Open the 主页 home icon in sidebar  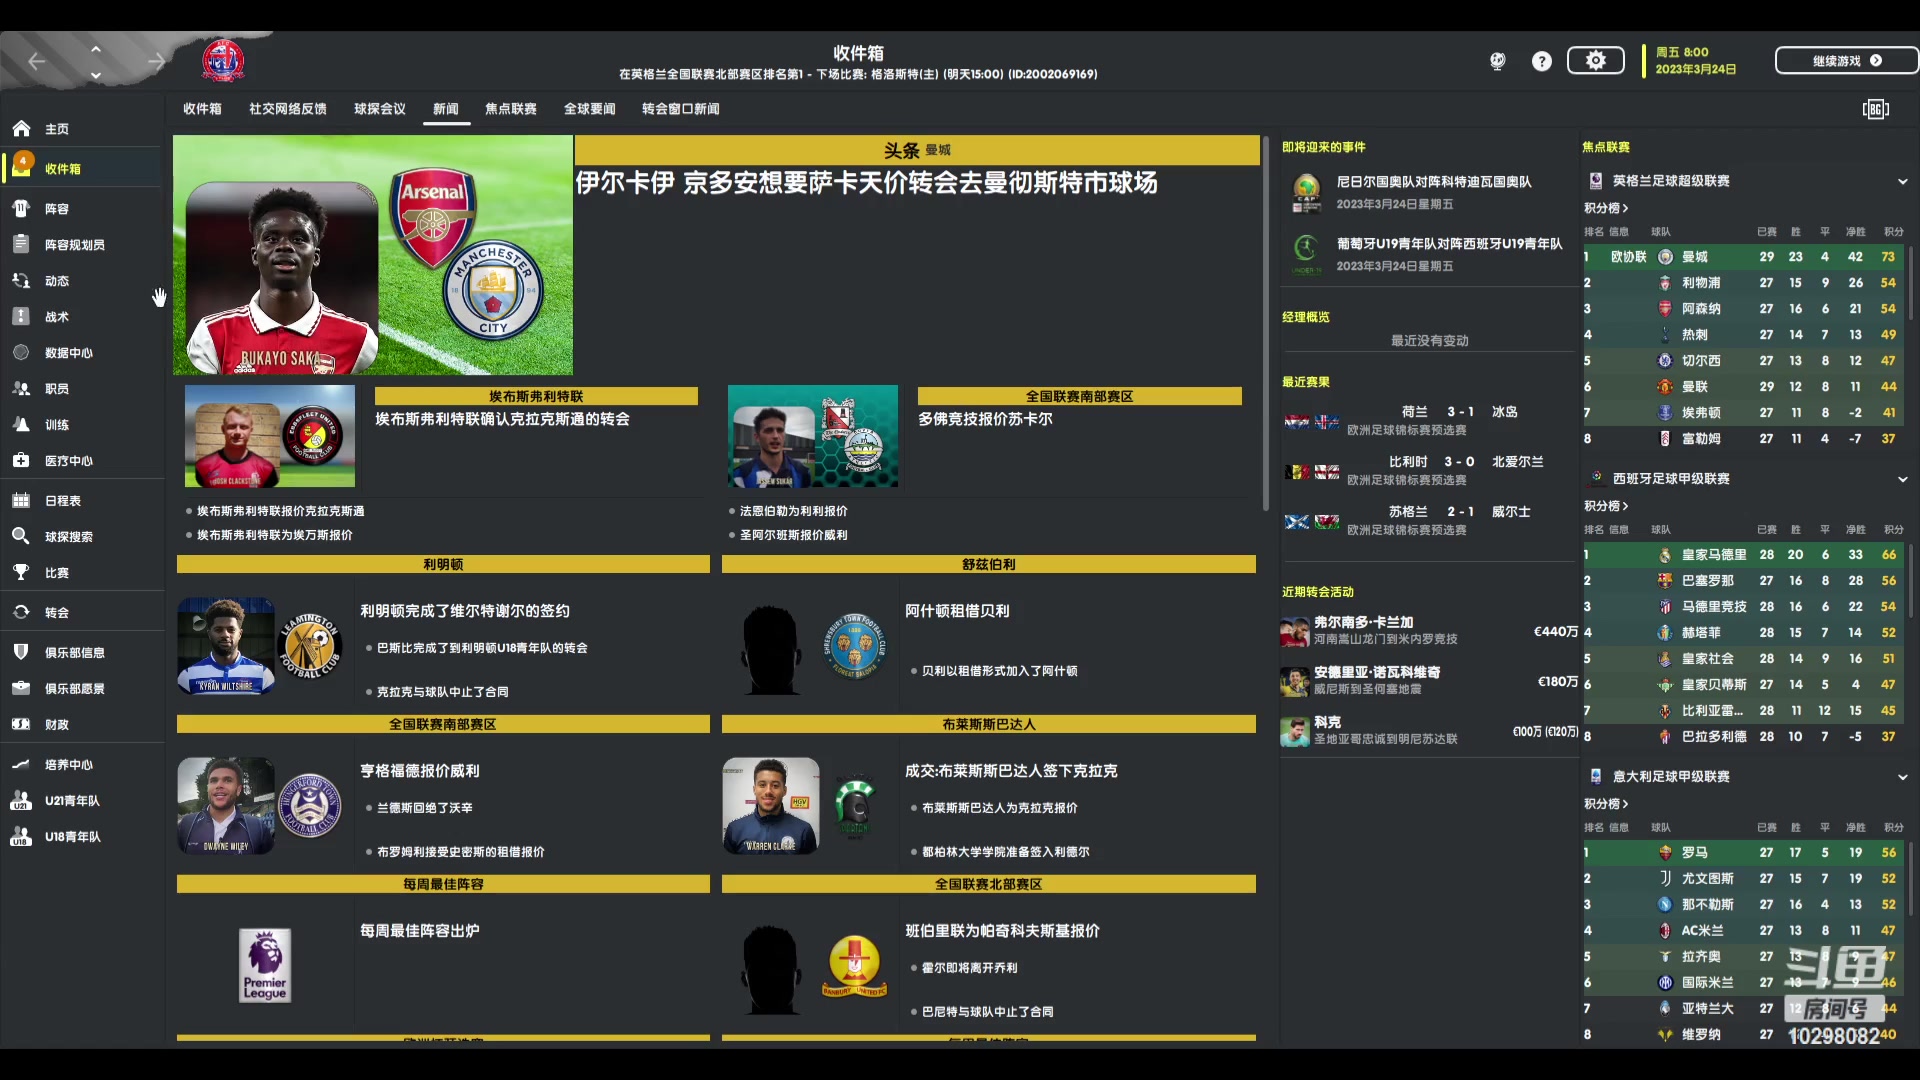tap(21, 129)
